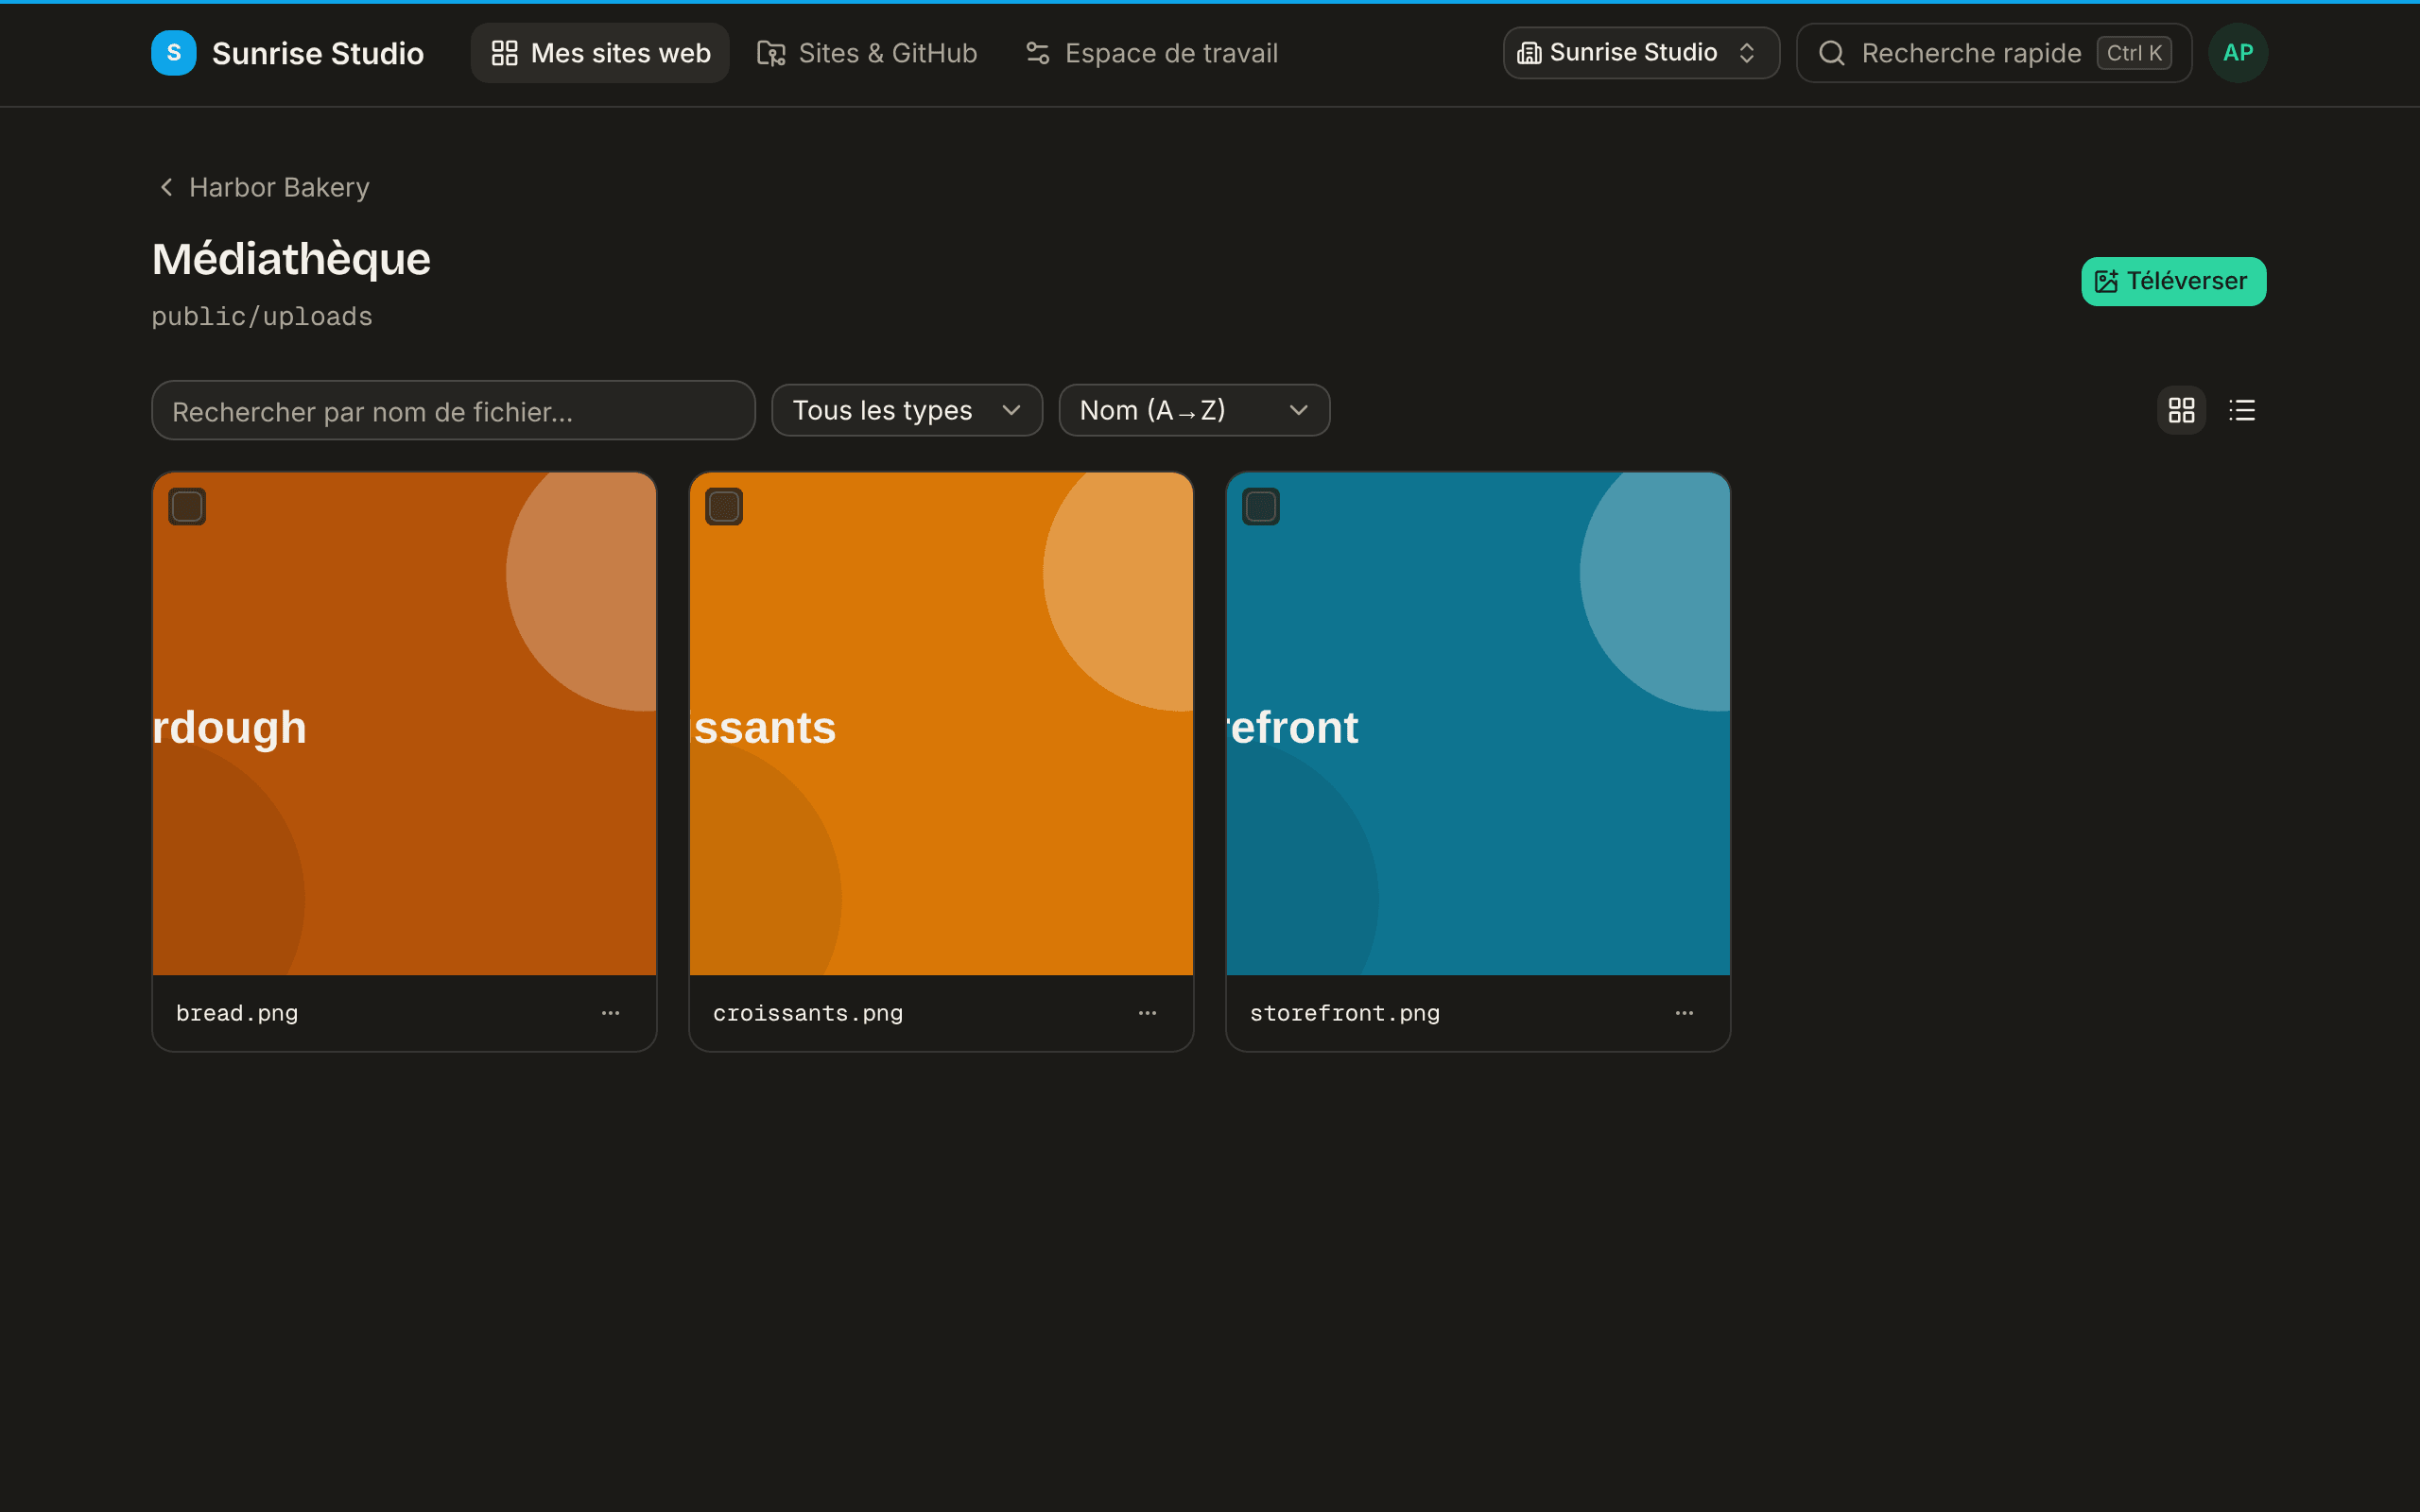This screenshot has height=1512, width=2420.
Task: Go back to Harbor Bakery
Action: click(x=265, y=187)
